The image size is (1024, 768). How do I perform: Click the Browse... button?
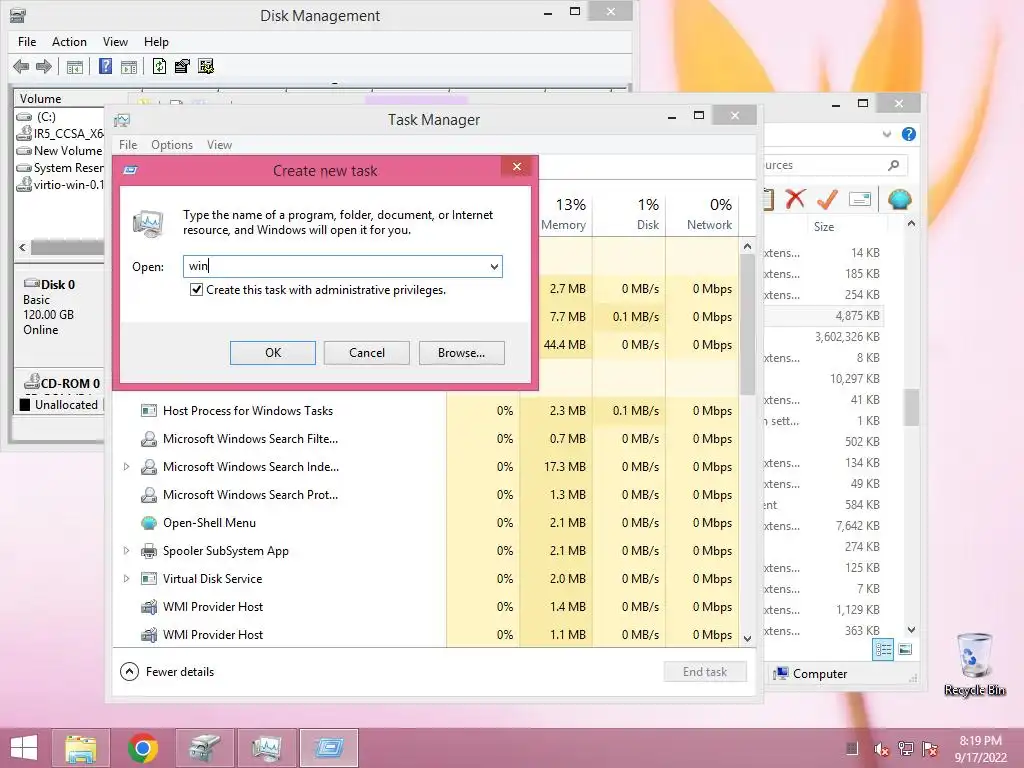(462, 353)
